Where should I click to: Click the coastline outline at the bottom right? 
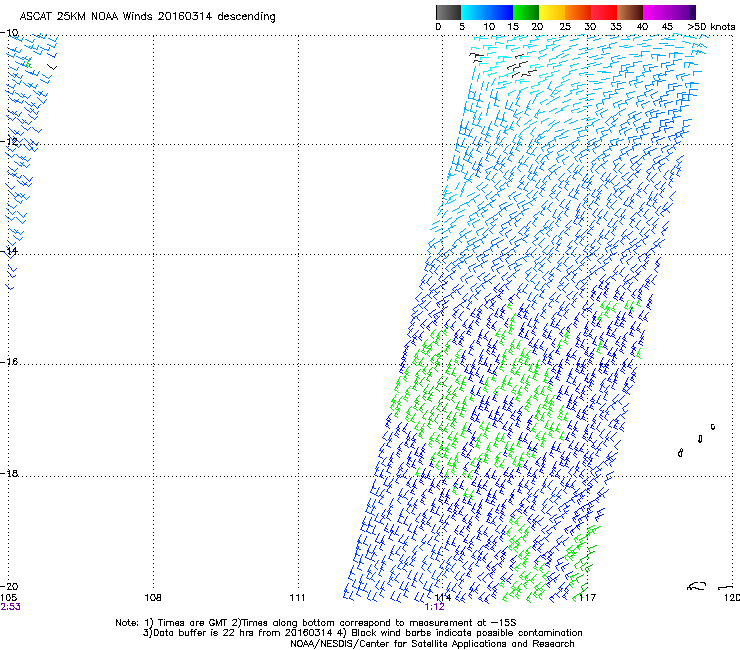click(697, 586)
